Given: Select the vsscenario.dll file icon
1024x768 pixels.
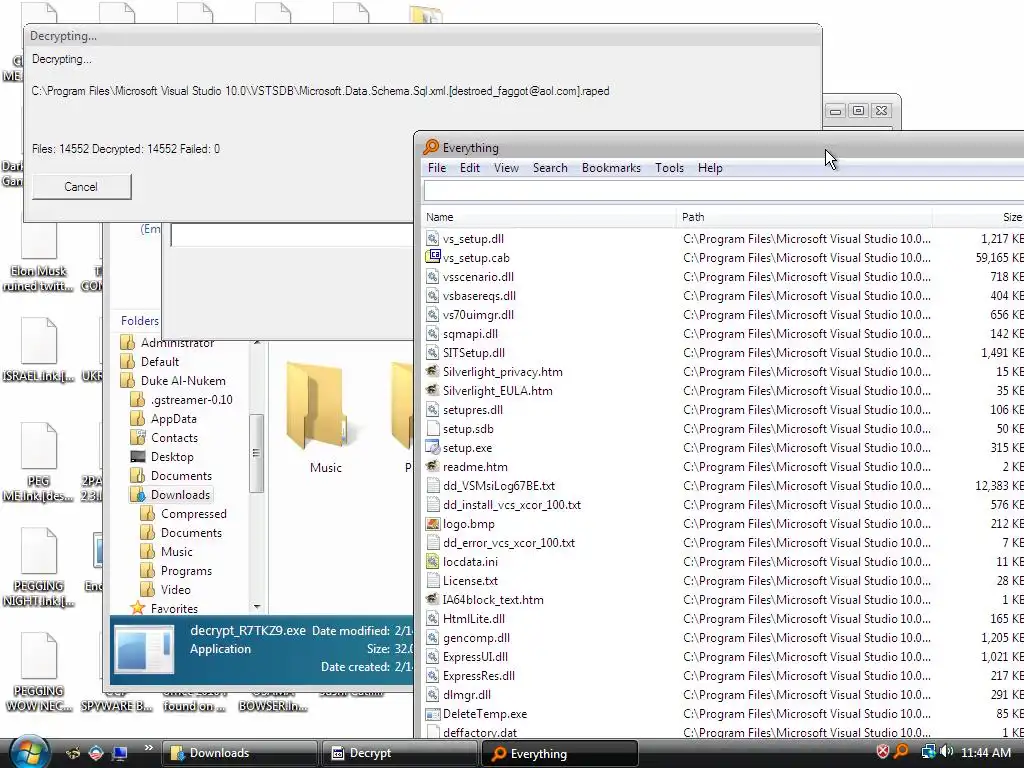Looking at the screenshot, I should click(x=432, y=276).
